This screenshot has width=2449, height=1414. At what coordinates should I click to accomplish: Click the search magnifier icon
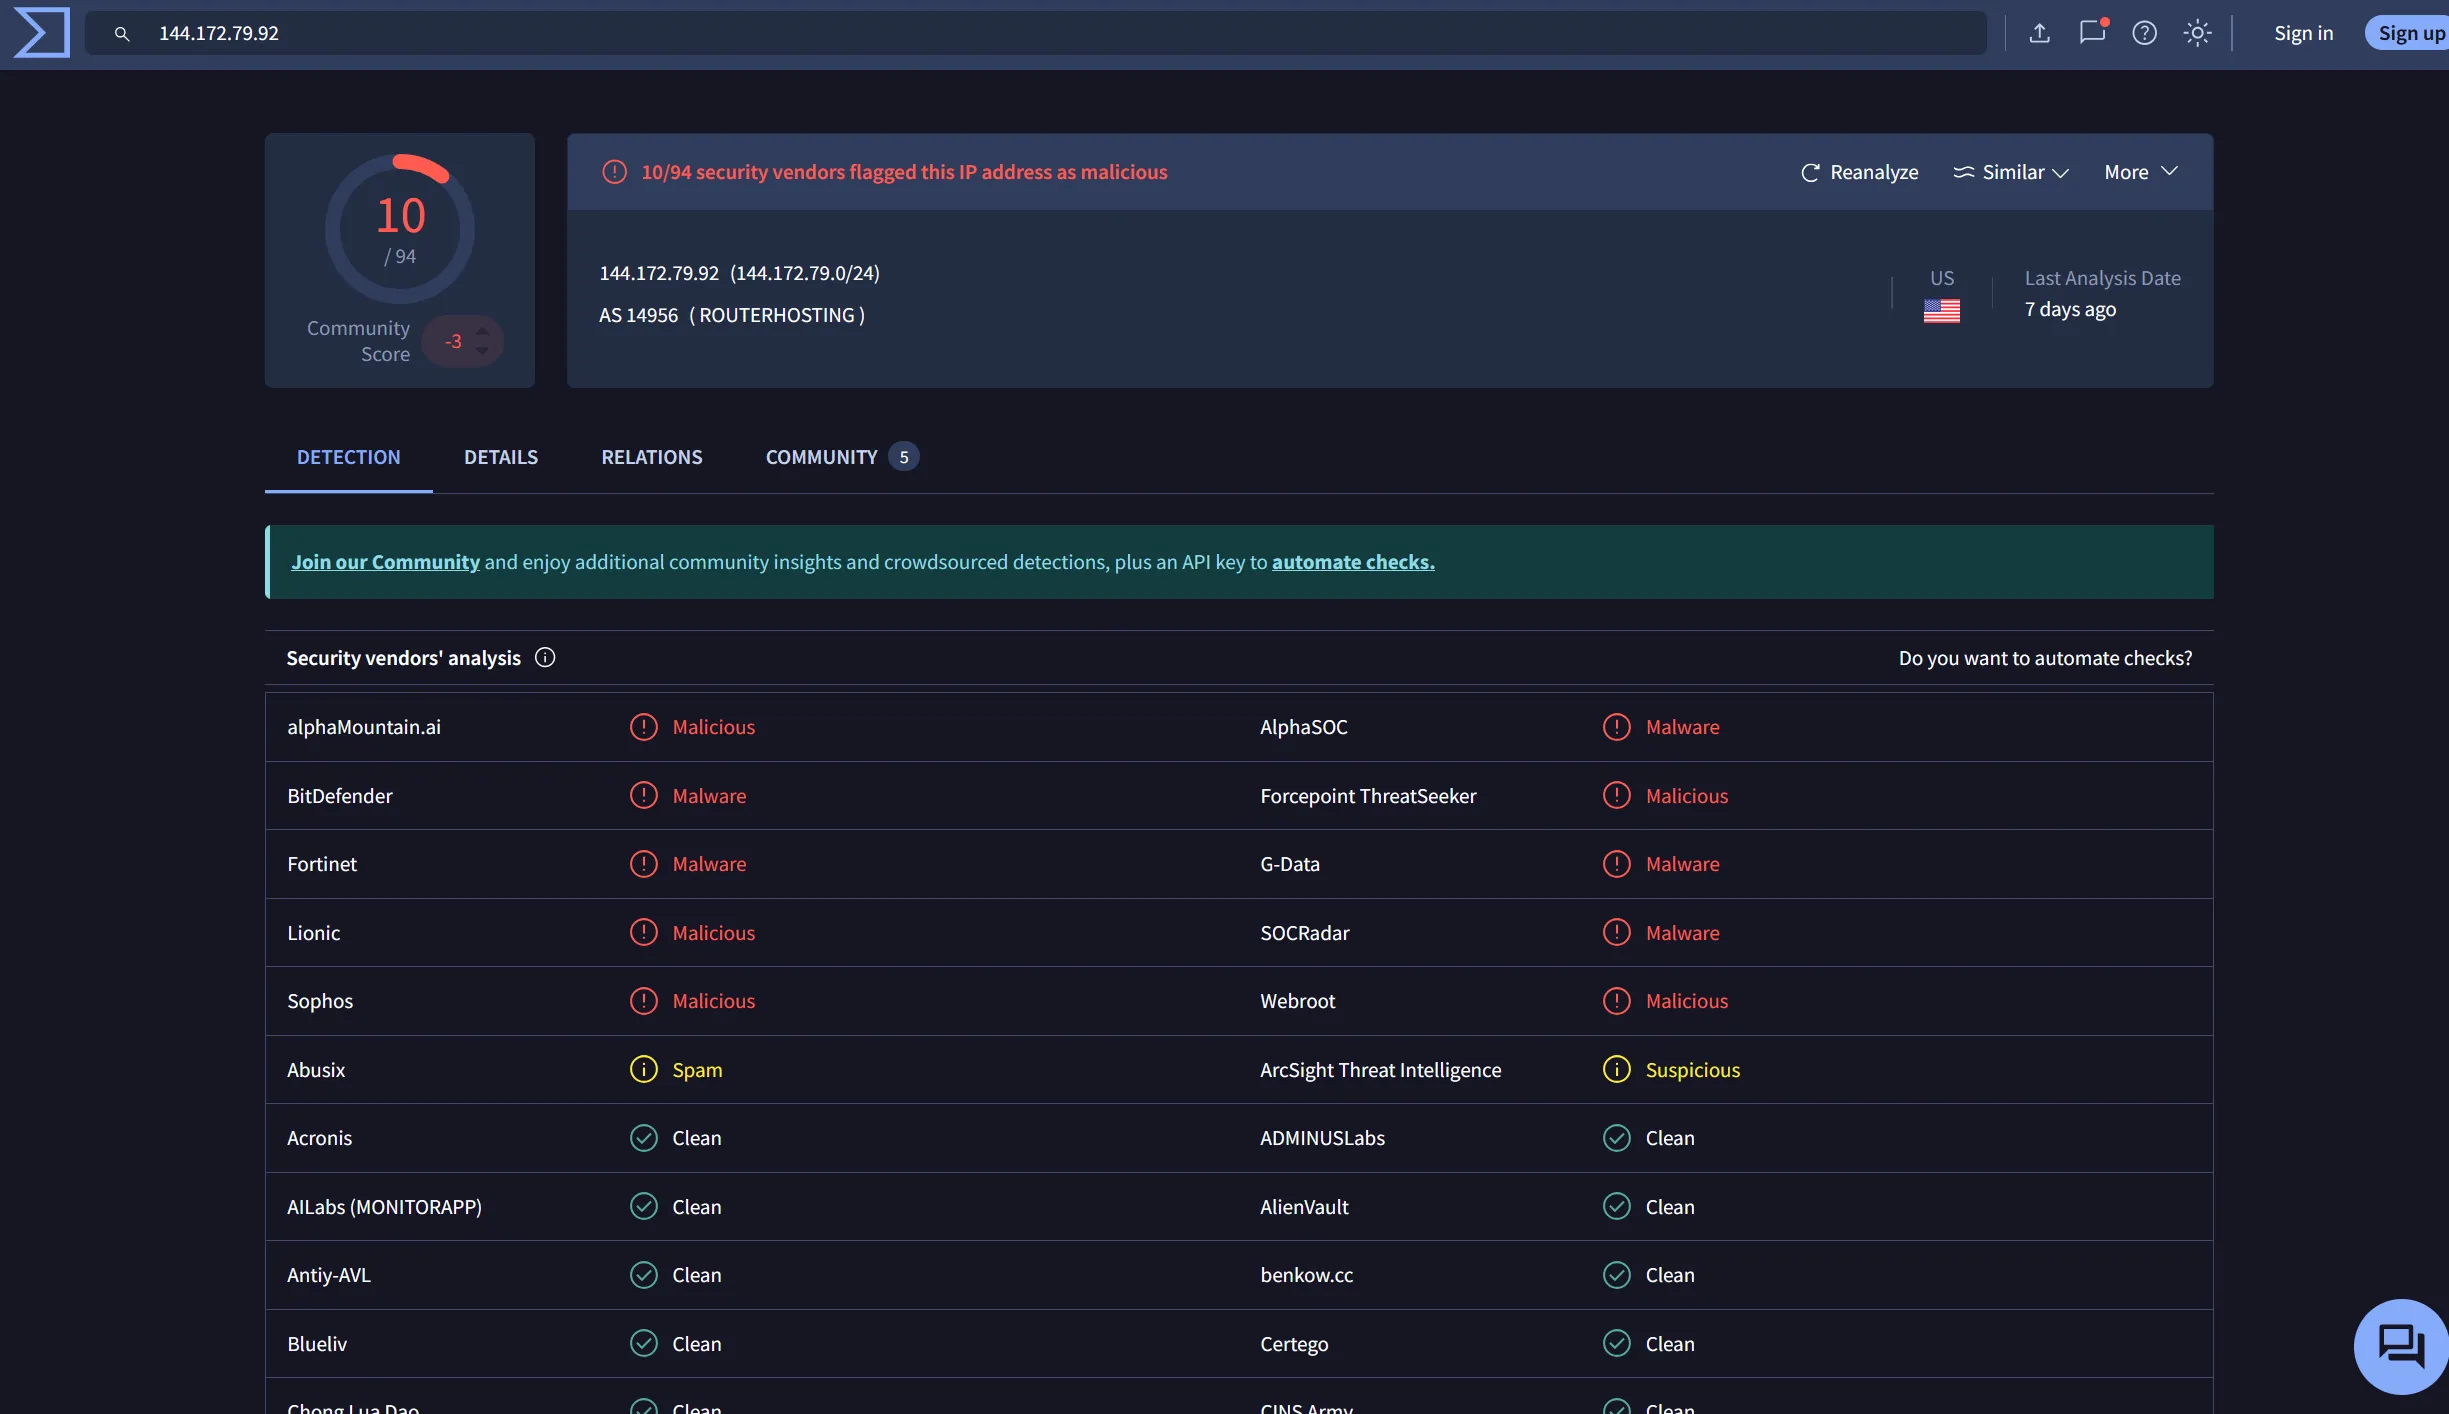coord(122,34)
